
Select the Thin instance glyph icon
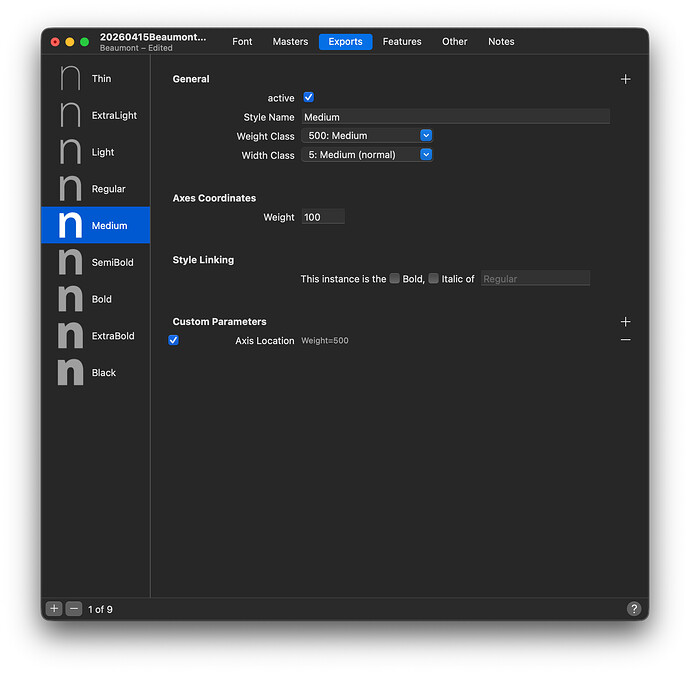(x=70, y=79)
